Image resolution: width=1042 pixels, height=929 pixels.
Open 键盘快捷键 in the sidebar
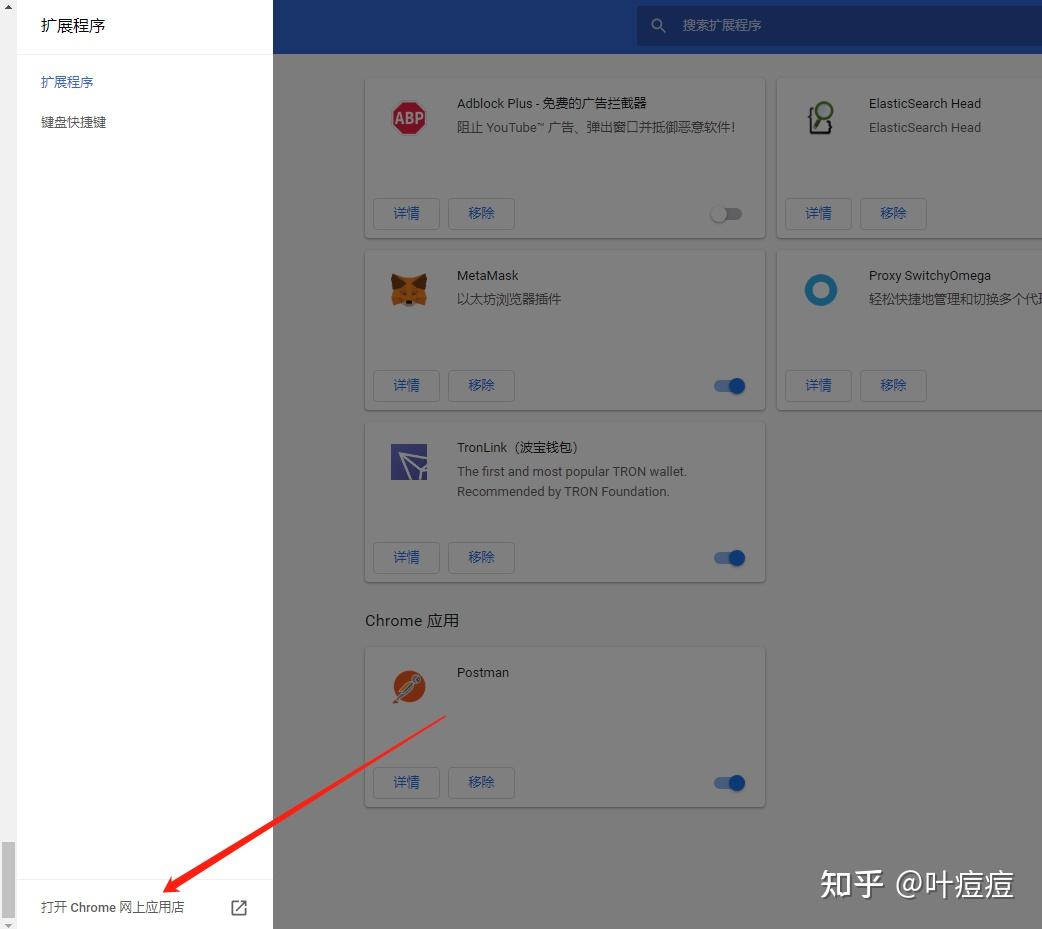pyautogui.click(x=73, y=122)
